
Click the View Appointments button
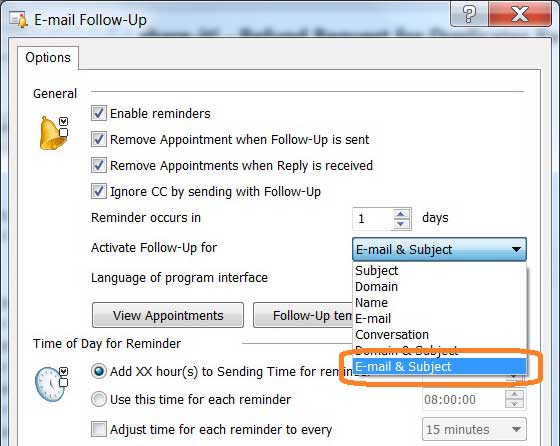168,315
